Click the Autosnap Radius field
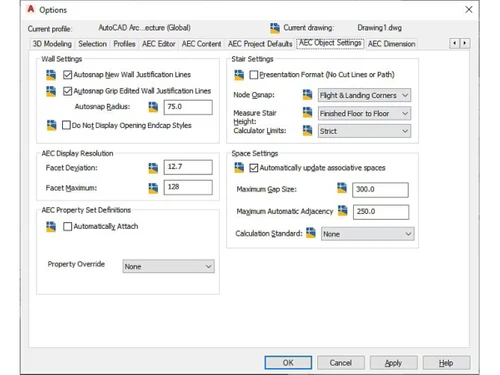 (188, 107)
